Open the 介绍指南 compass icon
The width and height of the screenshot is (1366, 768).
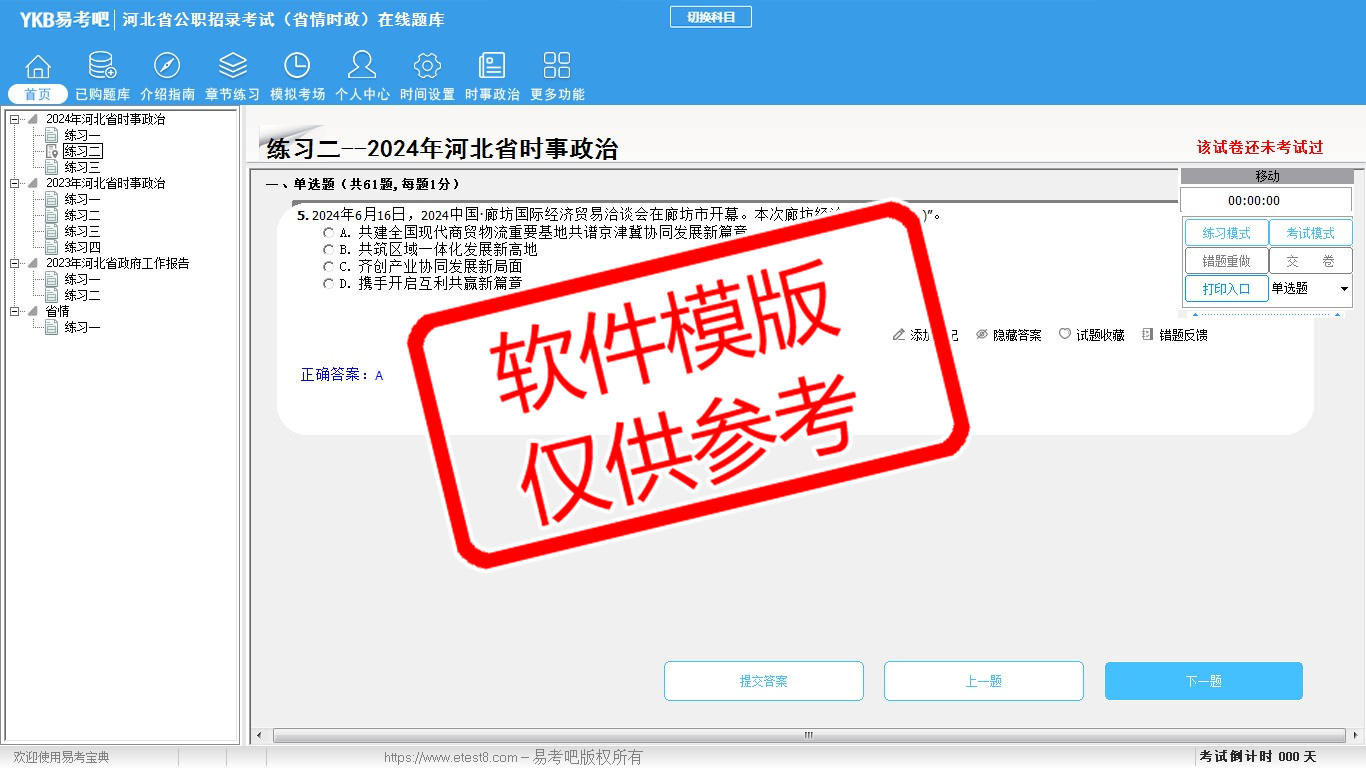(x=167, y=66)
